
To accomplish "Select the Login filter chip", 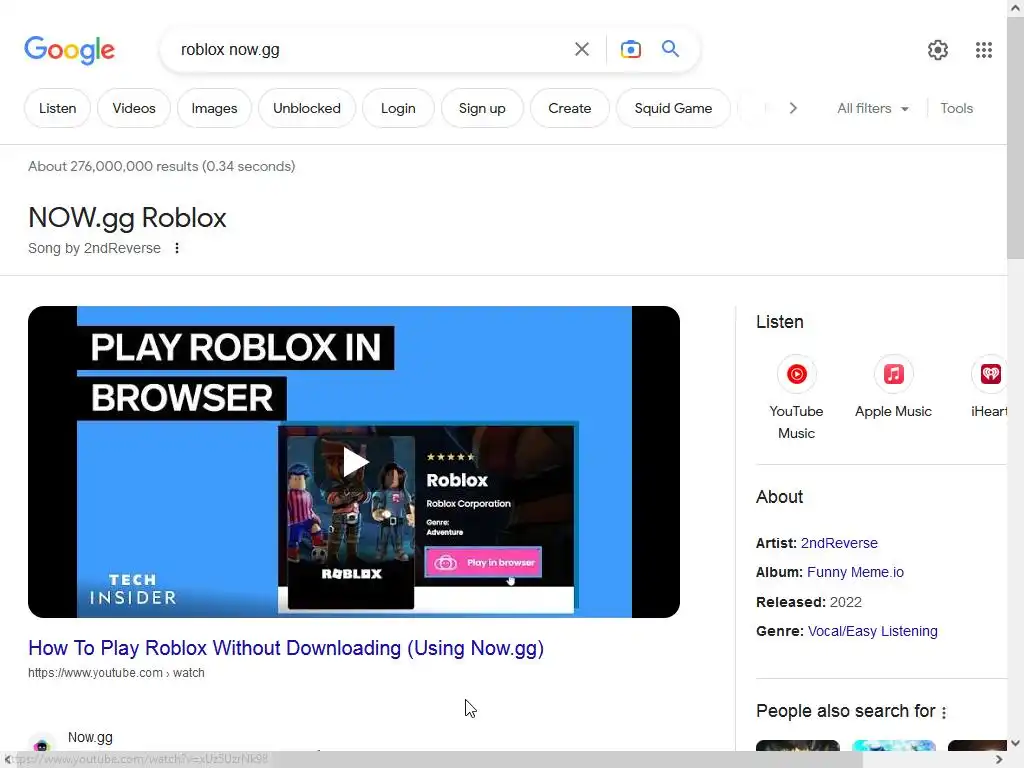I will [x=398, y=108].
